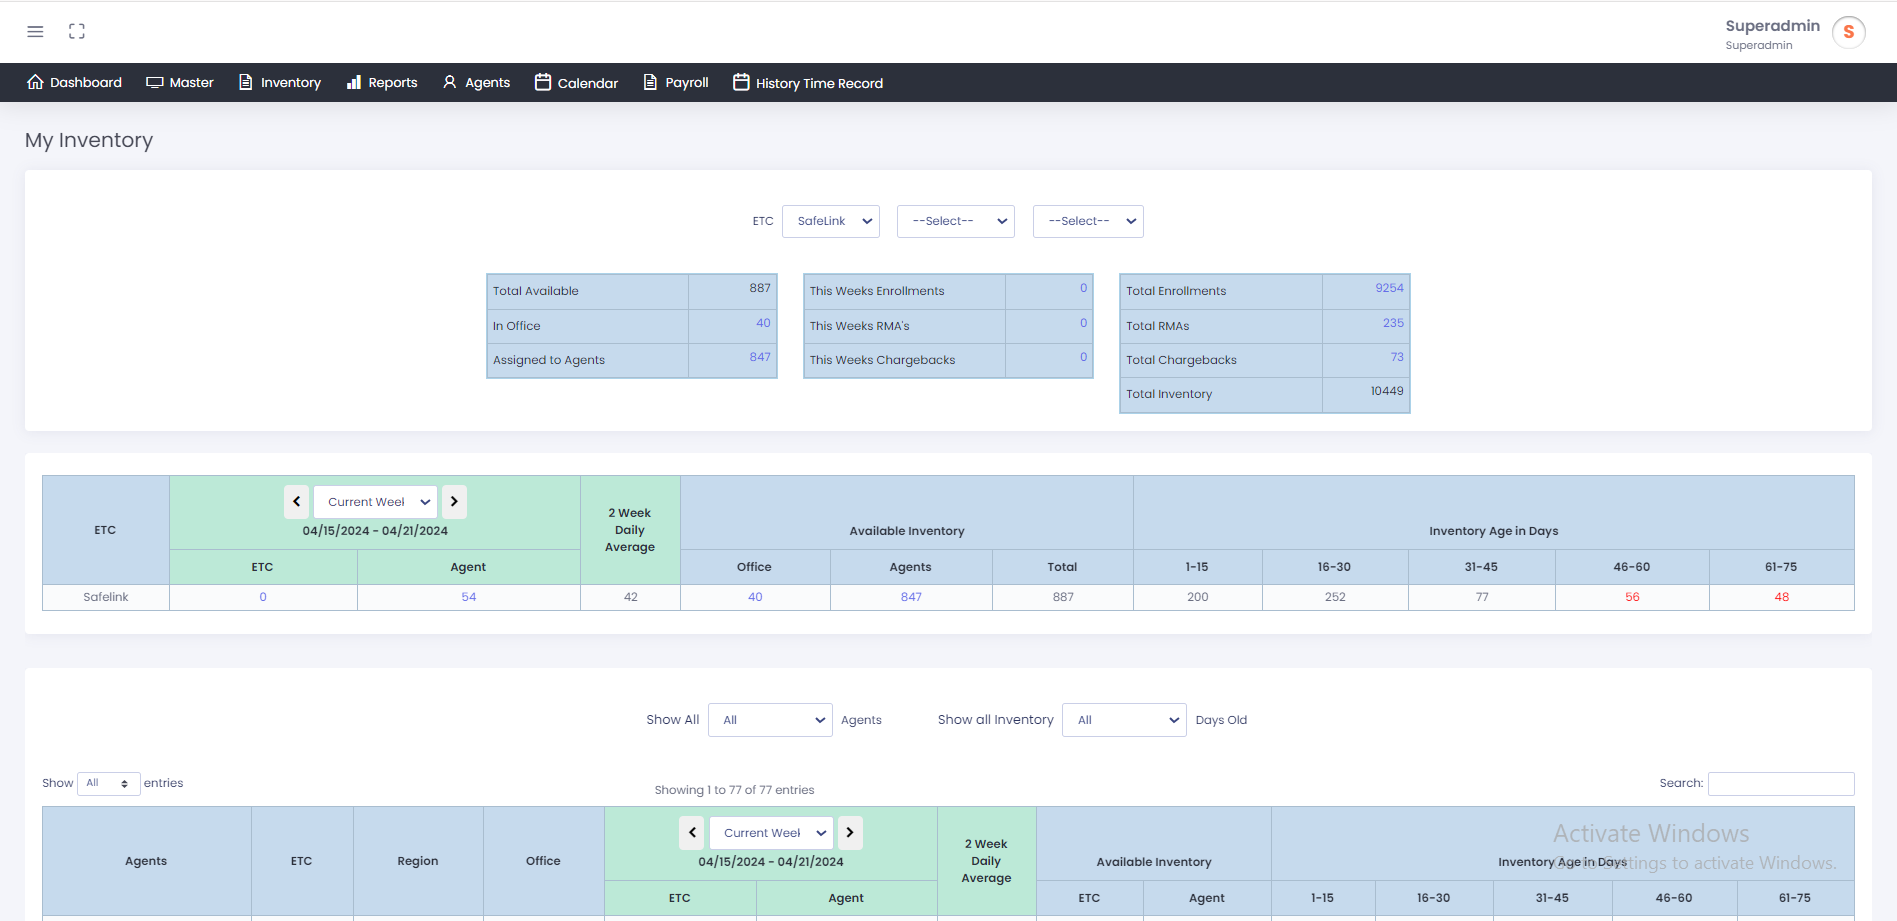The width and height of the screenshot is (1897, 921).
Task: Click Safelink row Agent value 54
Action: coord(469,597)
